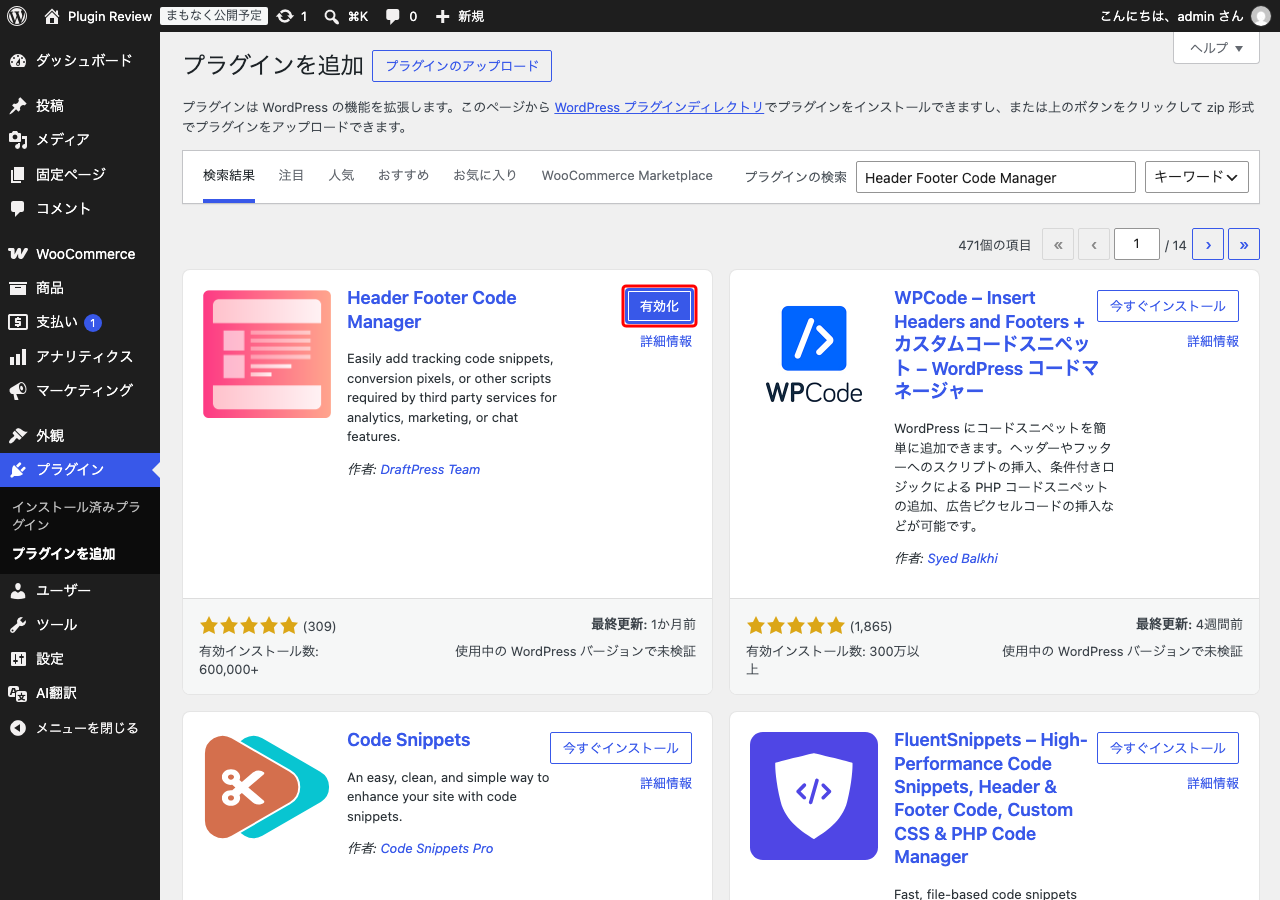Screen dimensions: 1280x900
Task: Switch to the 検索結果 tab
Action: 229,176
